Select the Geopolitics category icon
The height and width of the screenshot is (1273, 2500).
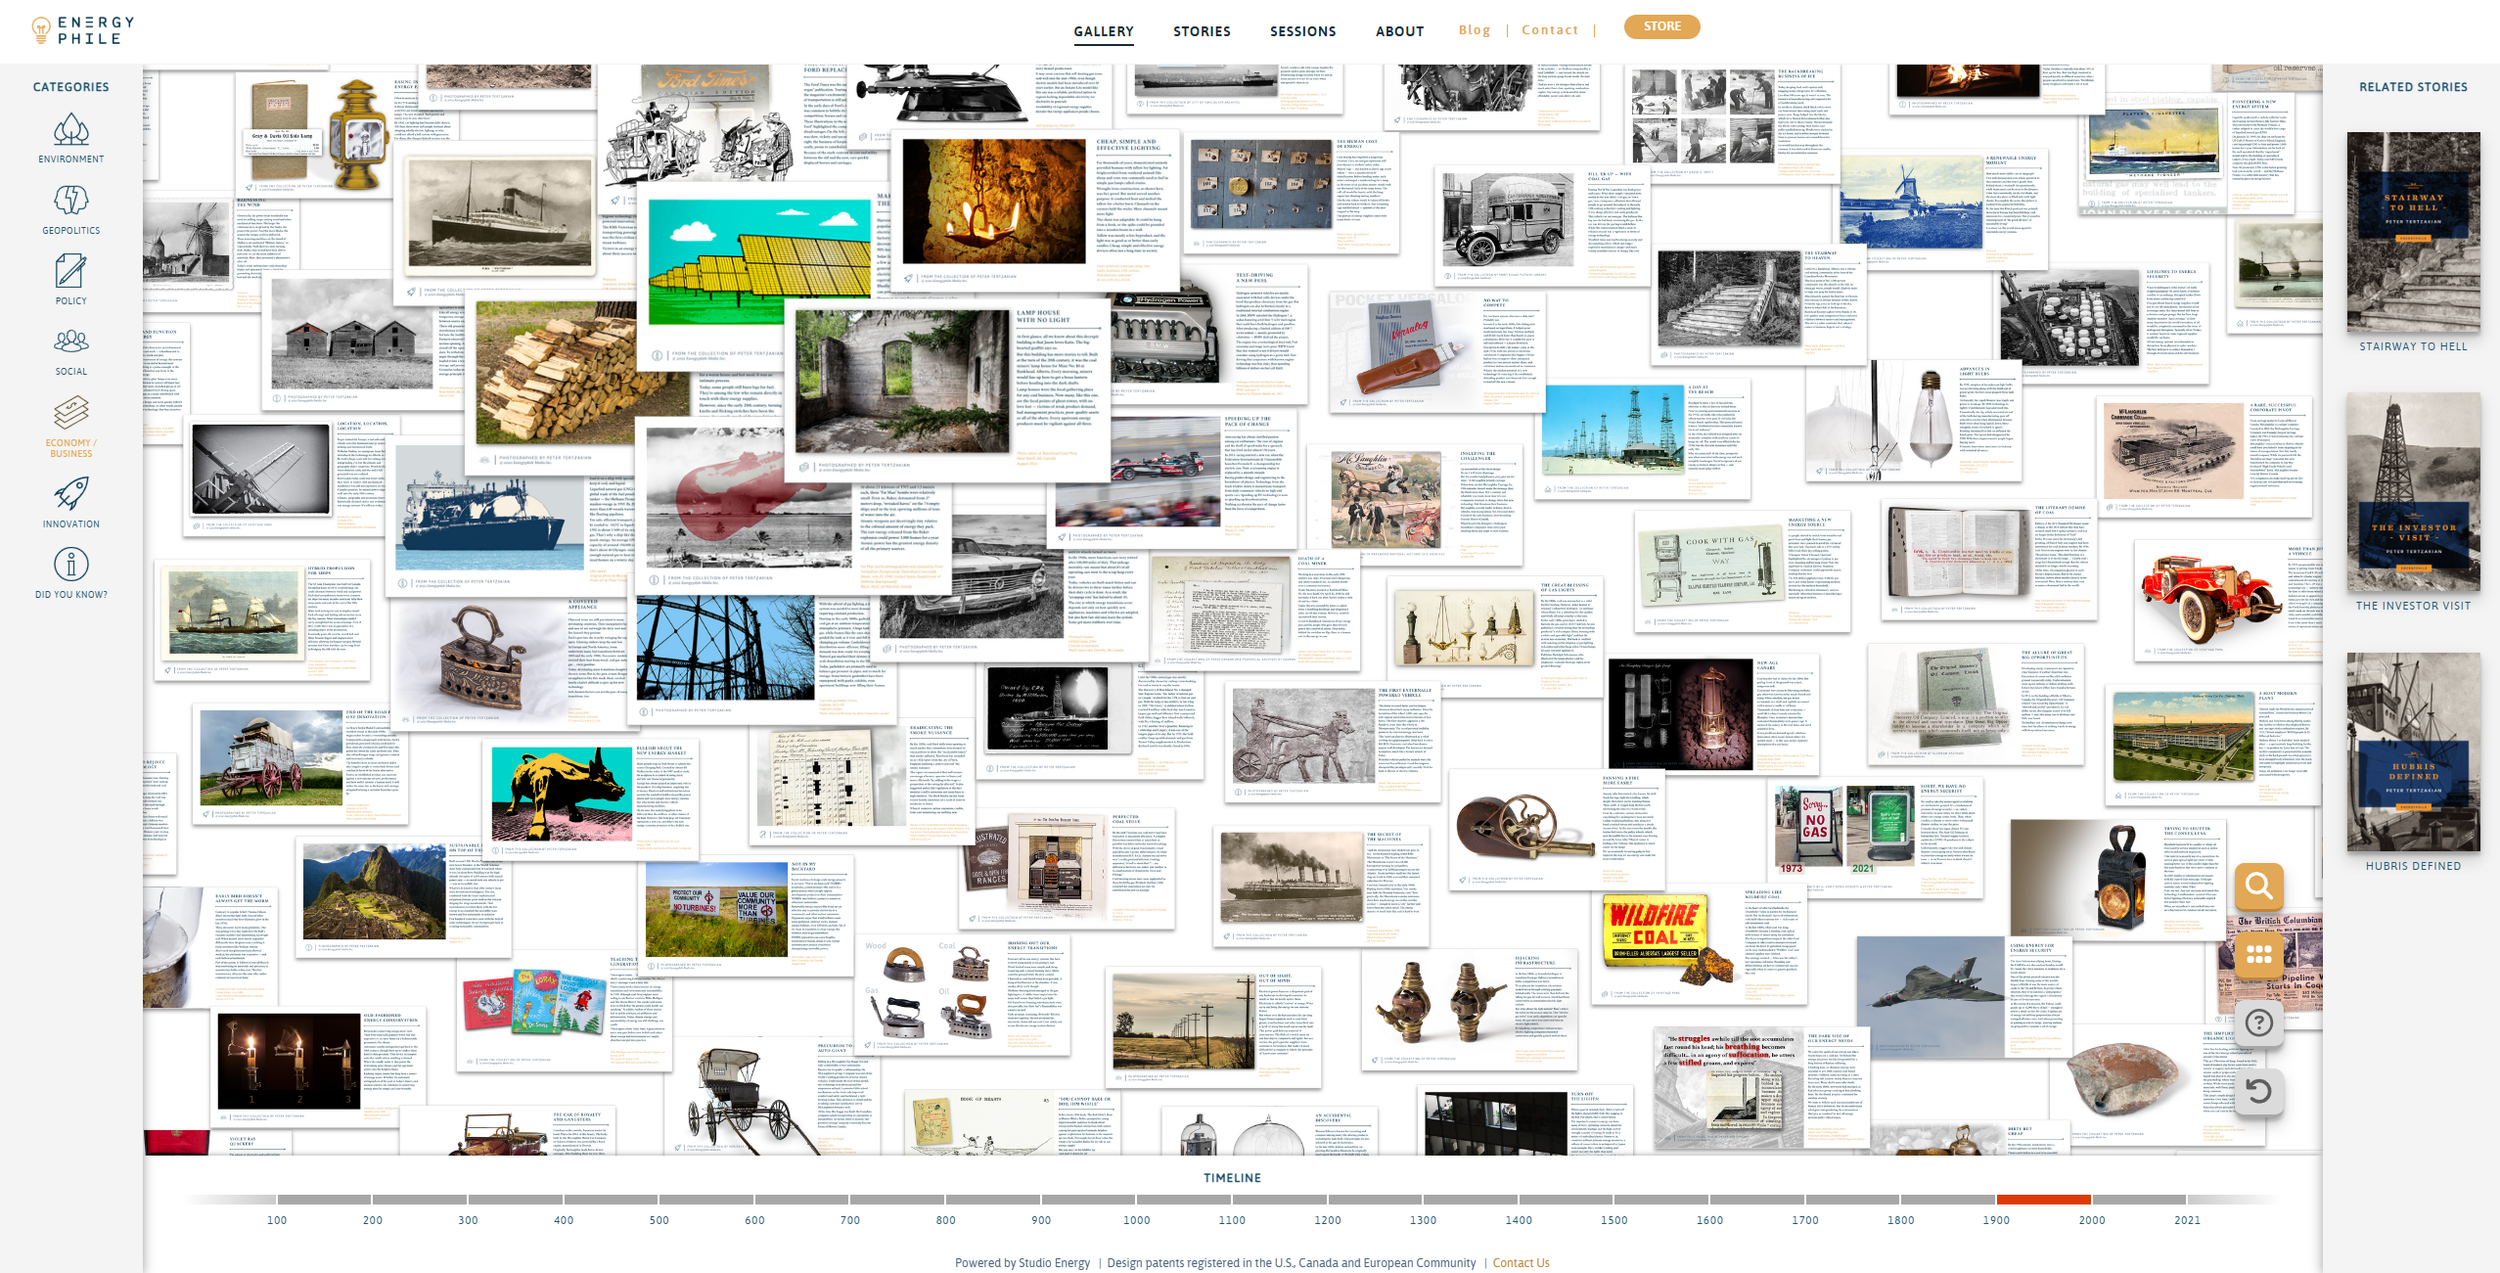click(x=70, y=201)
